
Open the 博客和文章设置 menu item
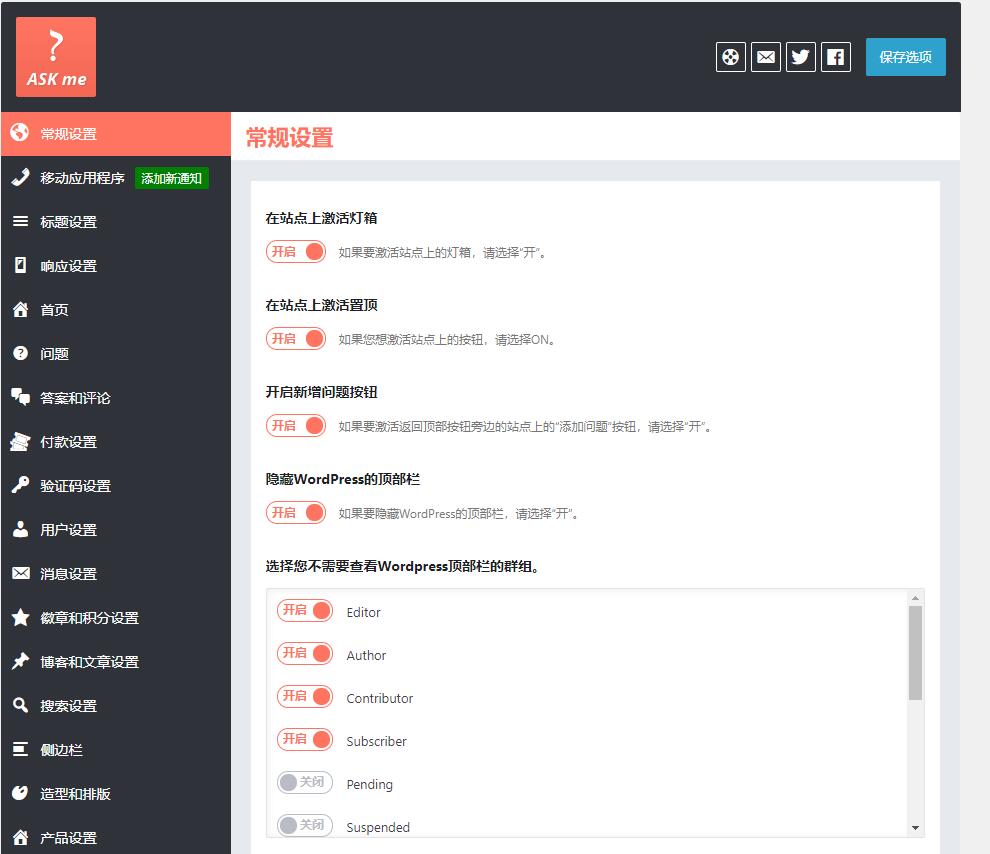point(116,661)
